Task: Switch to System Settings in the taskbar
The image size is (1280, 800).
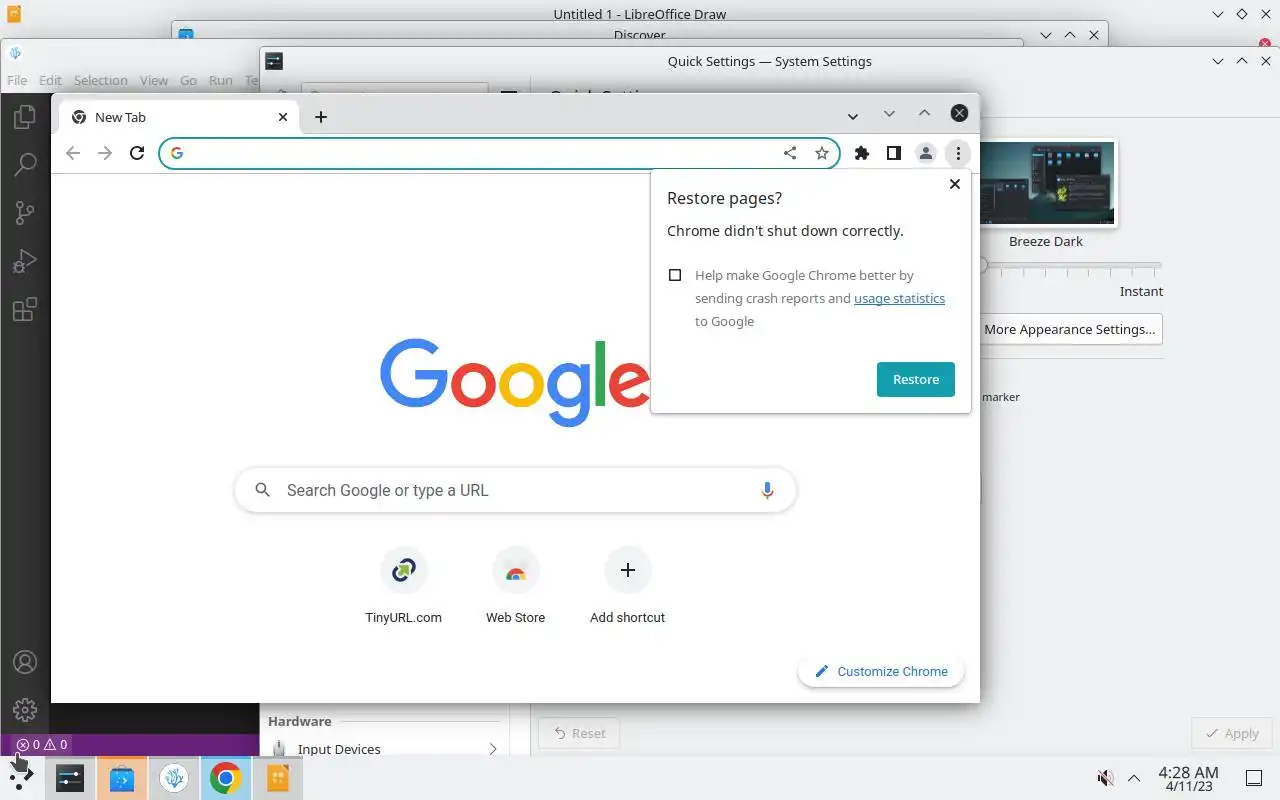Action: pos(70,777)
